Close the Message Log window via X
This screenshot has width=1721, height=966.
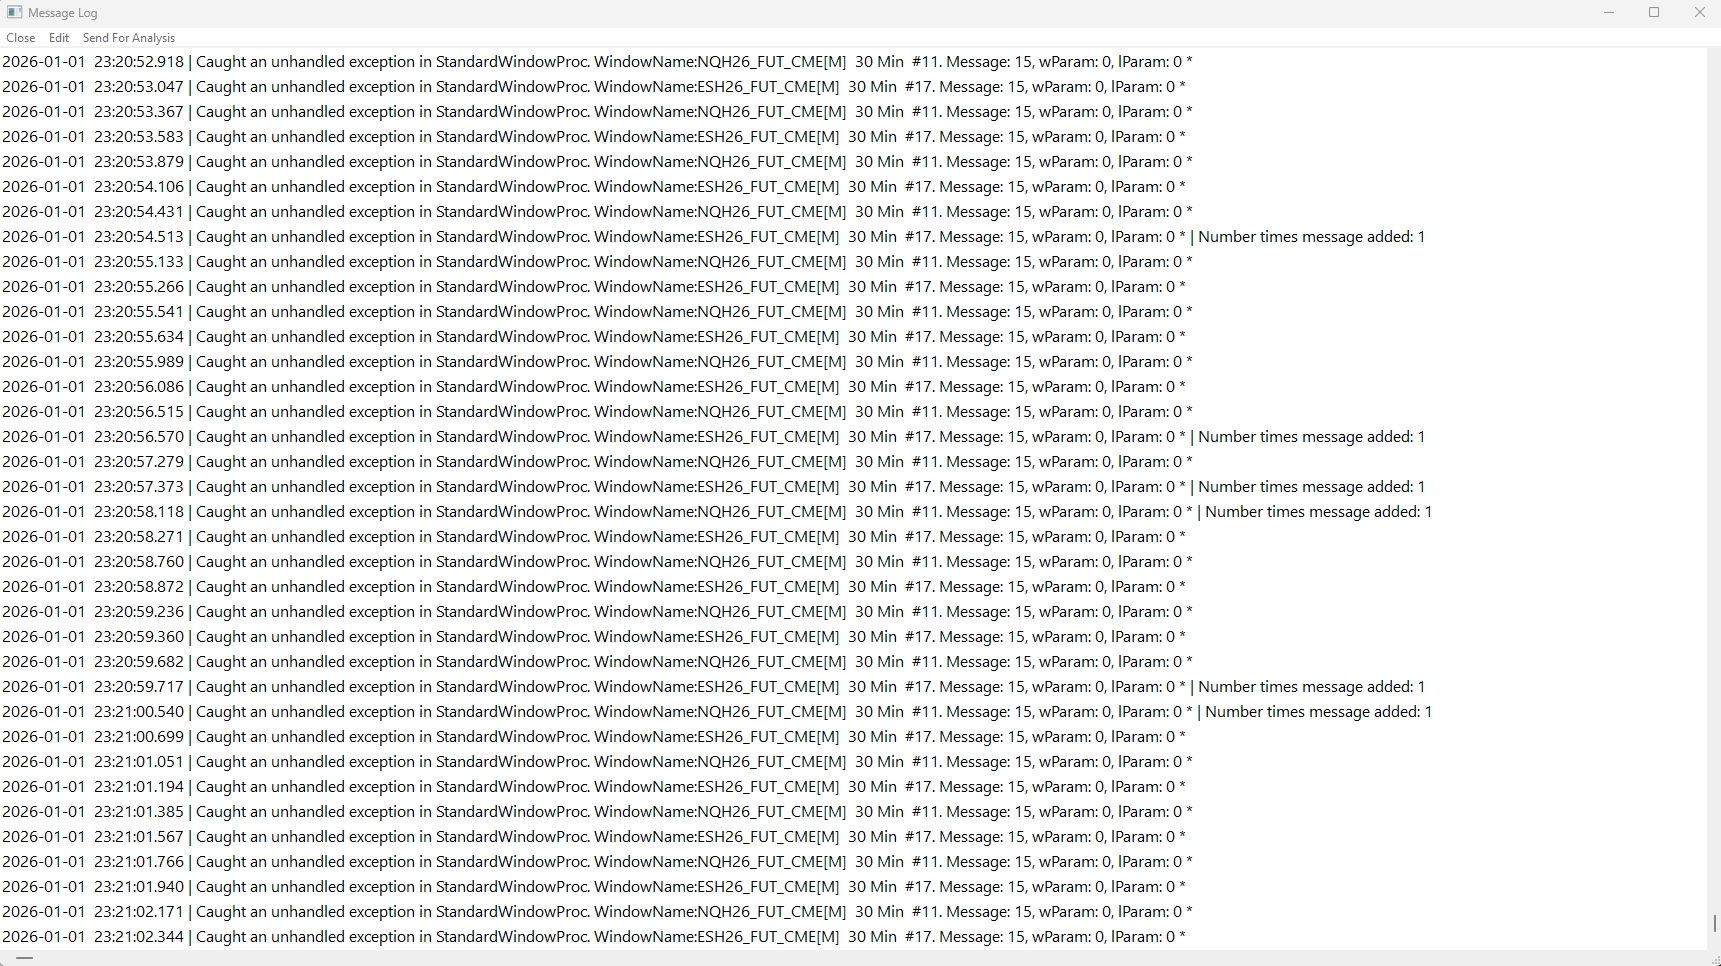1699,12
